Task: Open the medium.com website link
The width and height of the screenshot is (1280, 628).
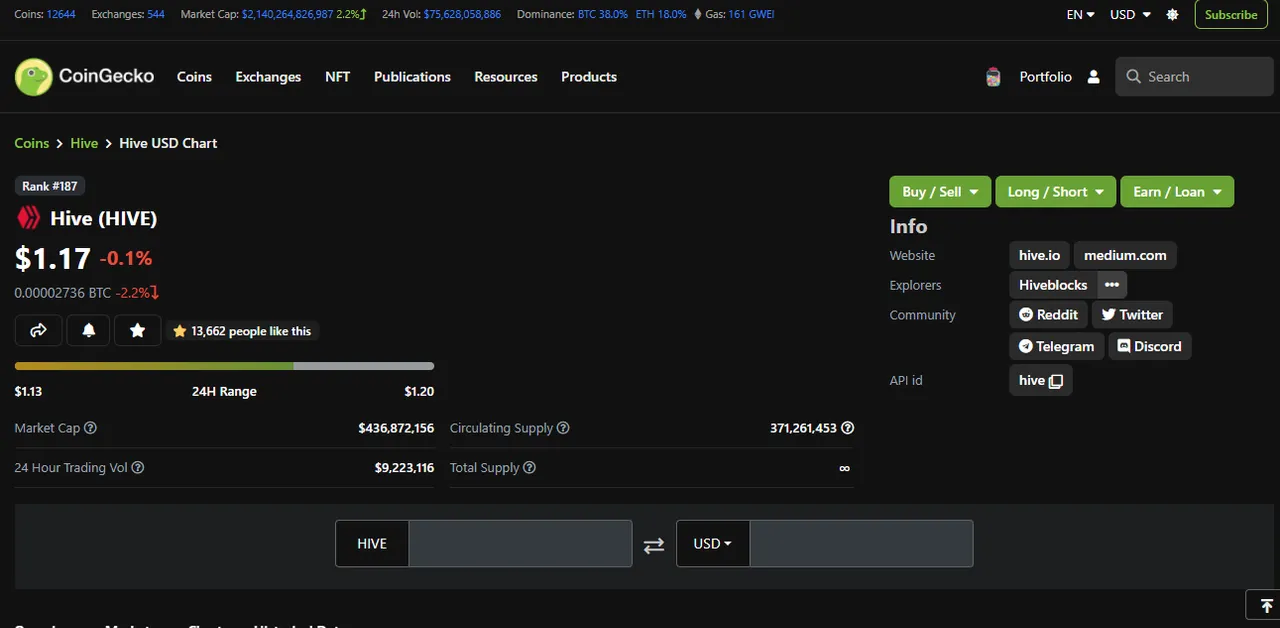Action: tap(1125, 256)
